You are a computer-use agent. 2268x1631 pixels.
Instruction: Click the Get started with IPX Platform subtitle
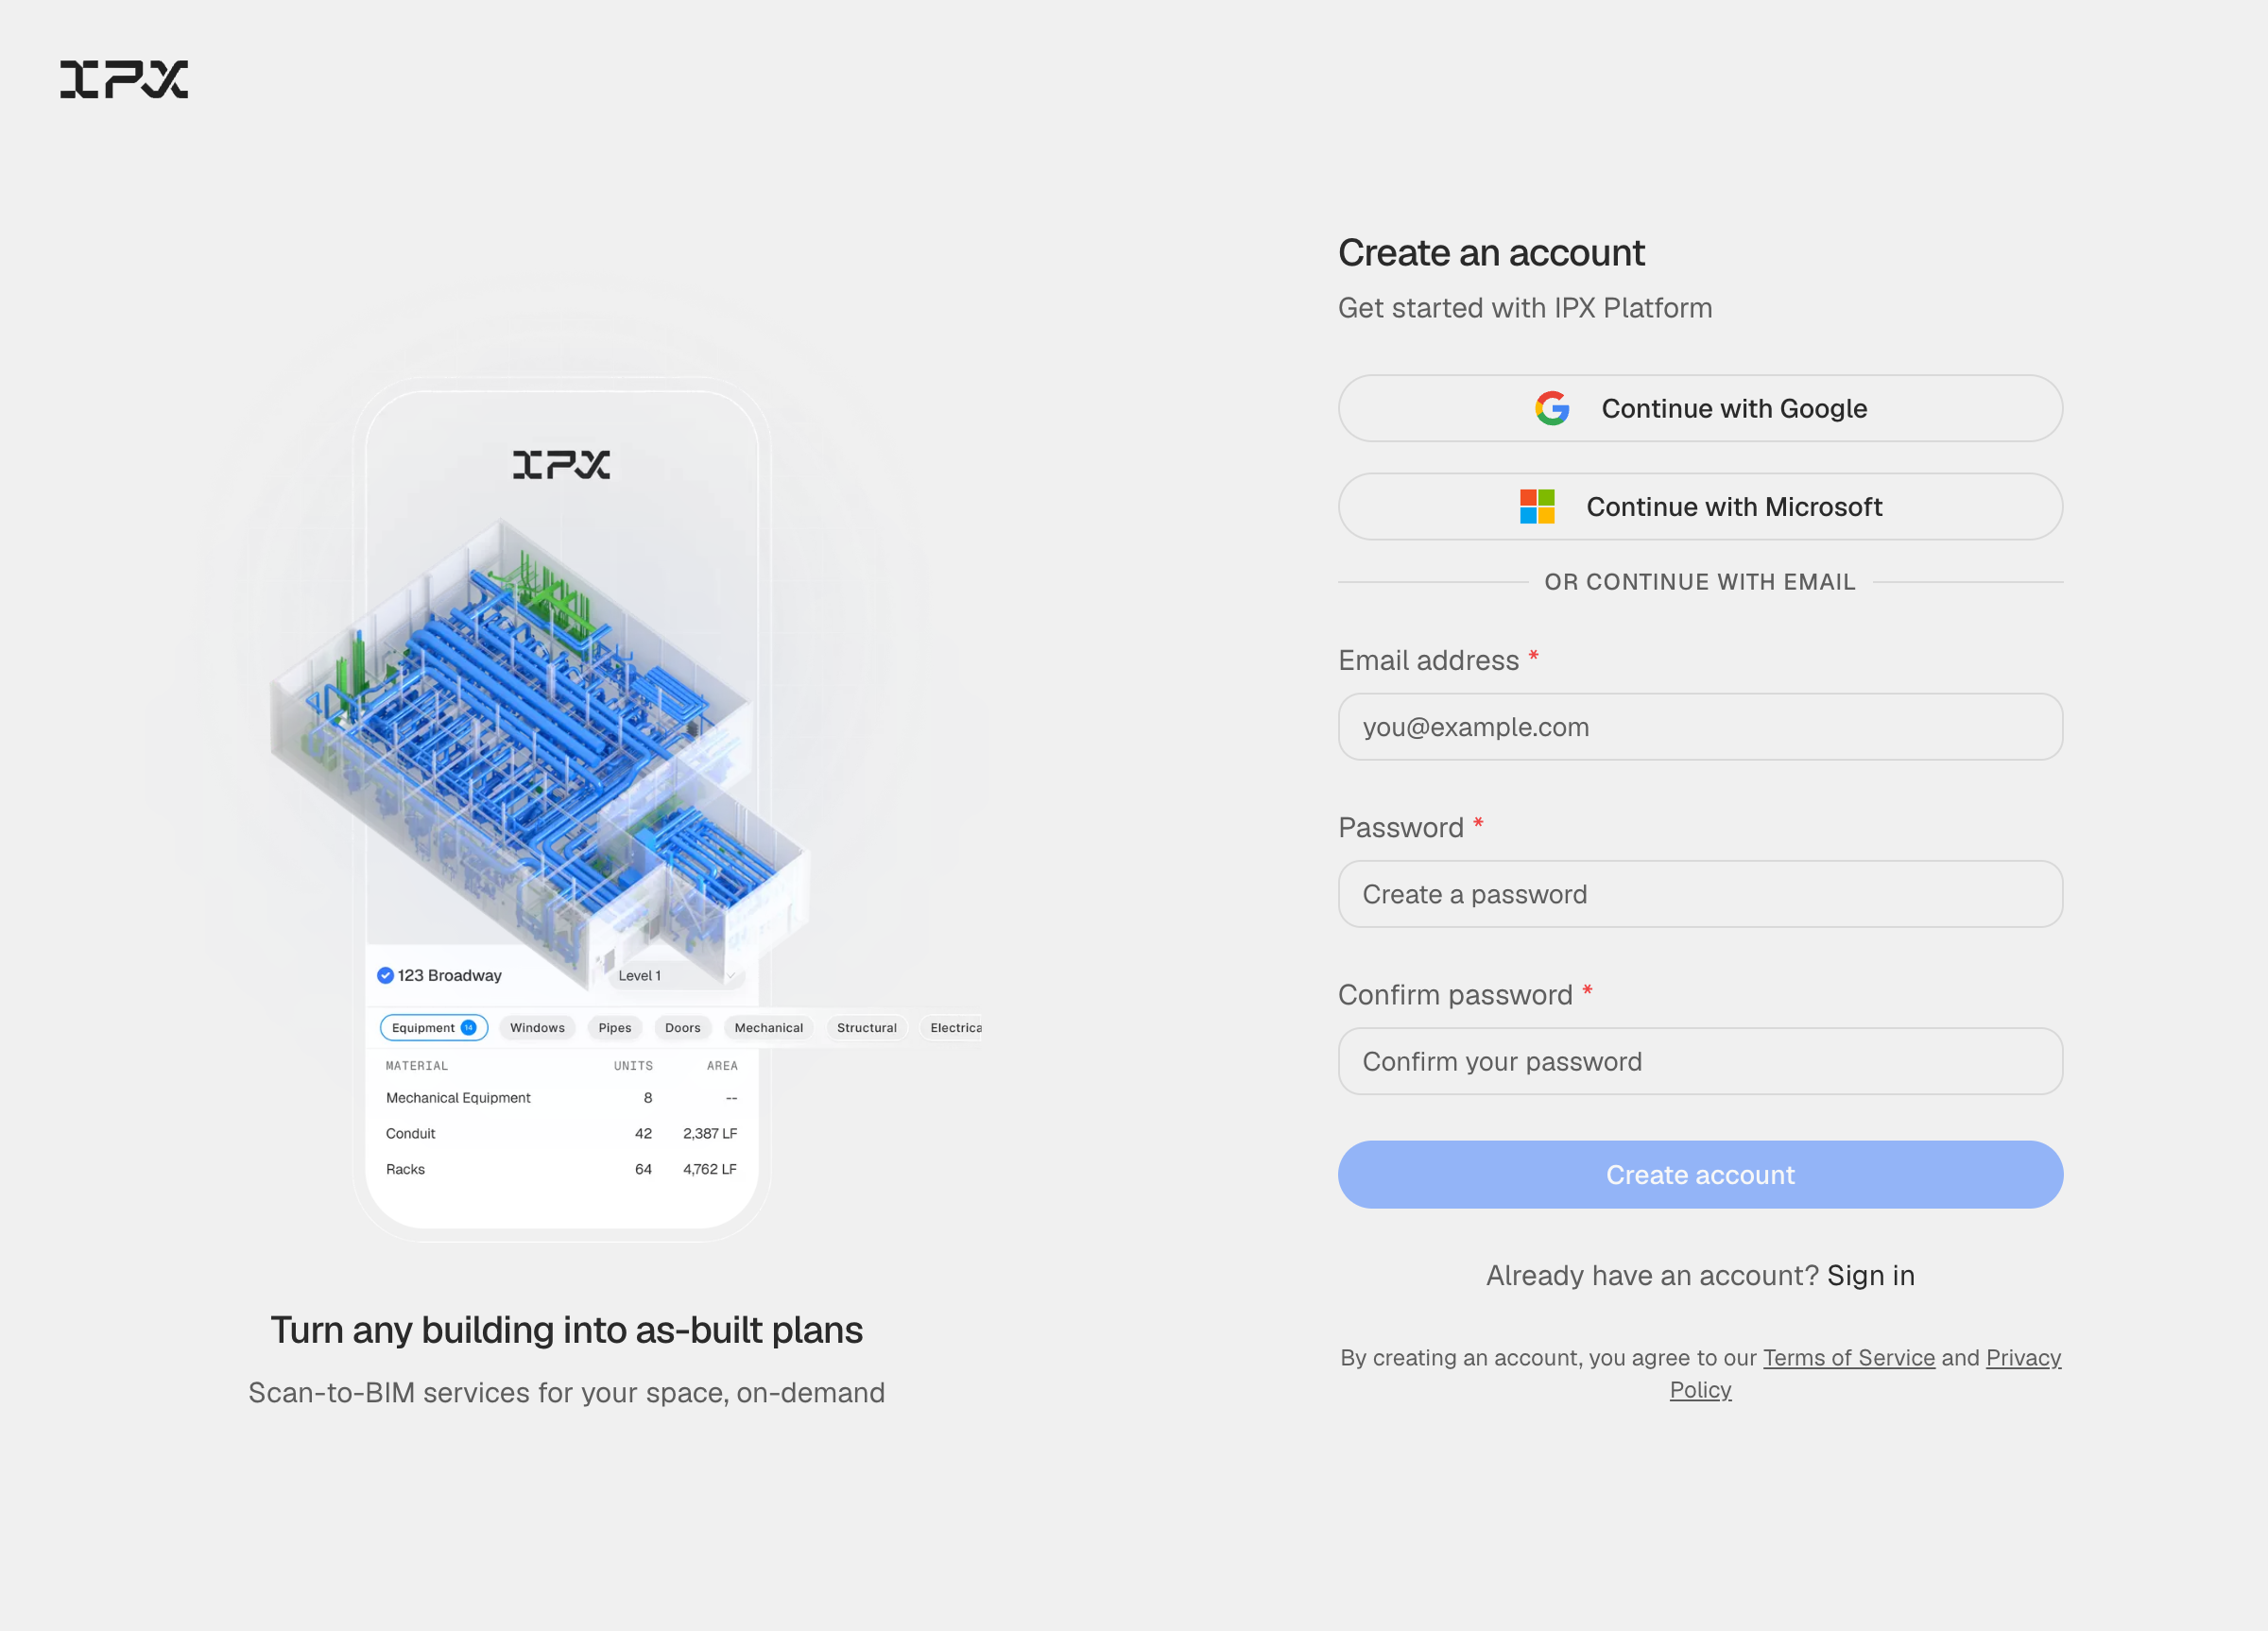click(1525, 308)
